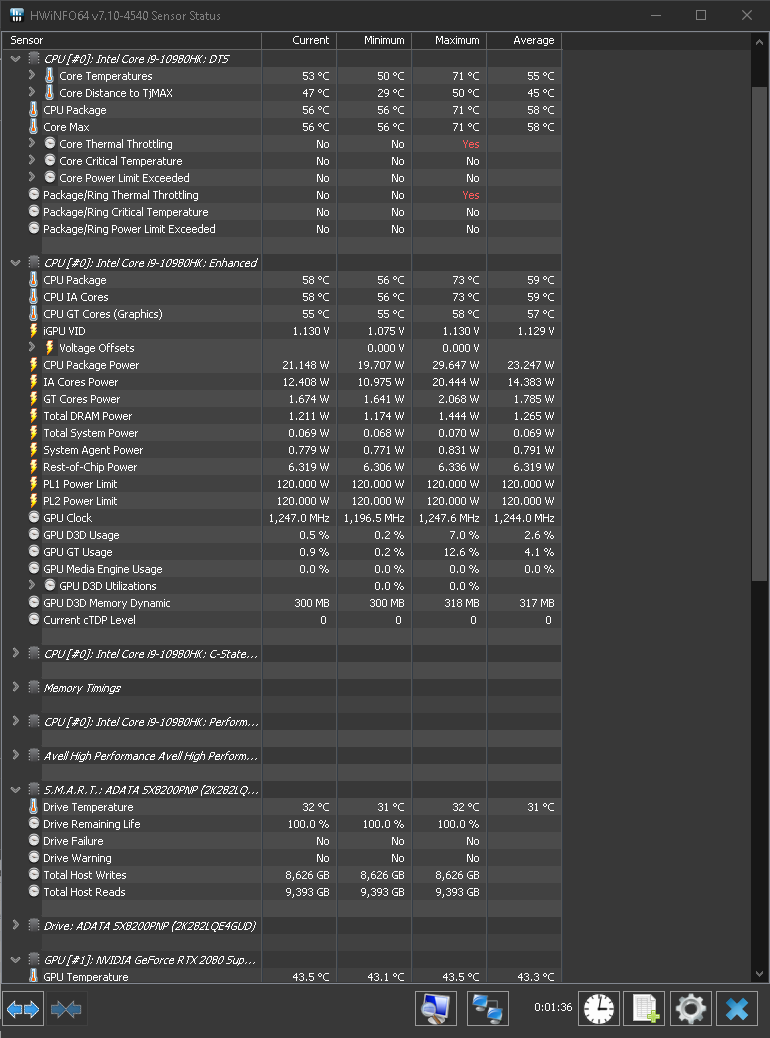Select the Rest-of-Chip Power row
This screenshot has width=770, height=1038.
[281, 467]
